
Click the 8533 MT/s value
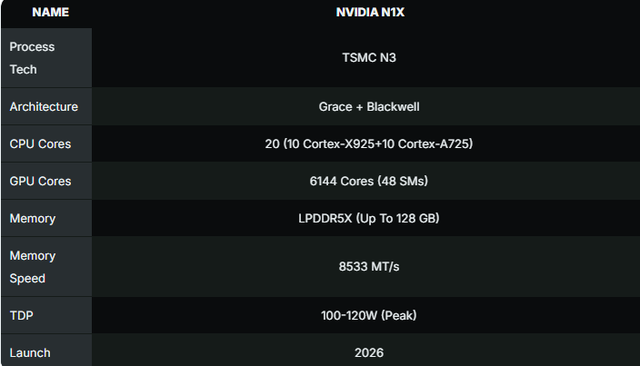point(369,266)
